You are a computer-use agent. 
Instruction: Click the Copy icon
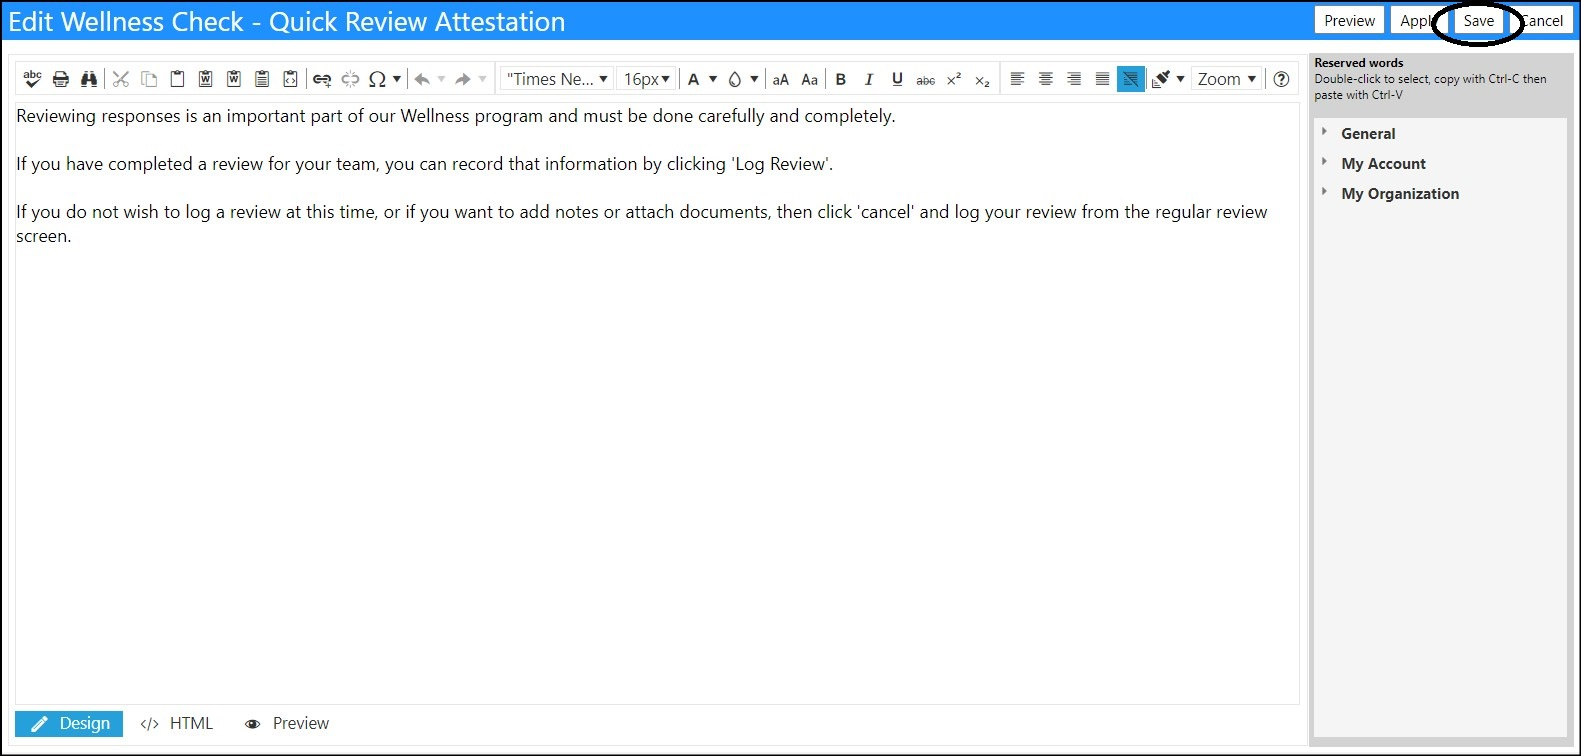point(149,79)
